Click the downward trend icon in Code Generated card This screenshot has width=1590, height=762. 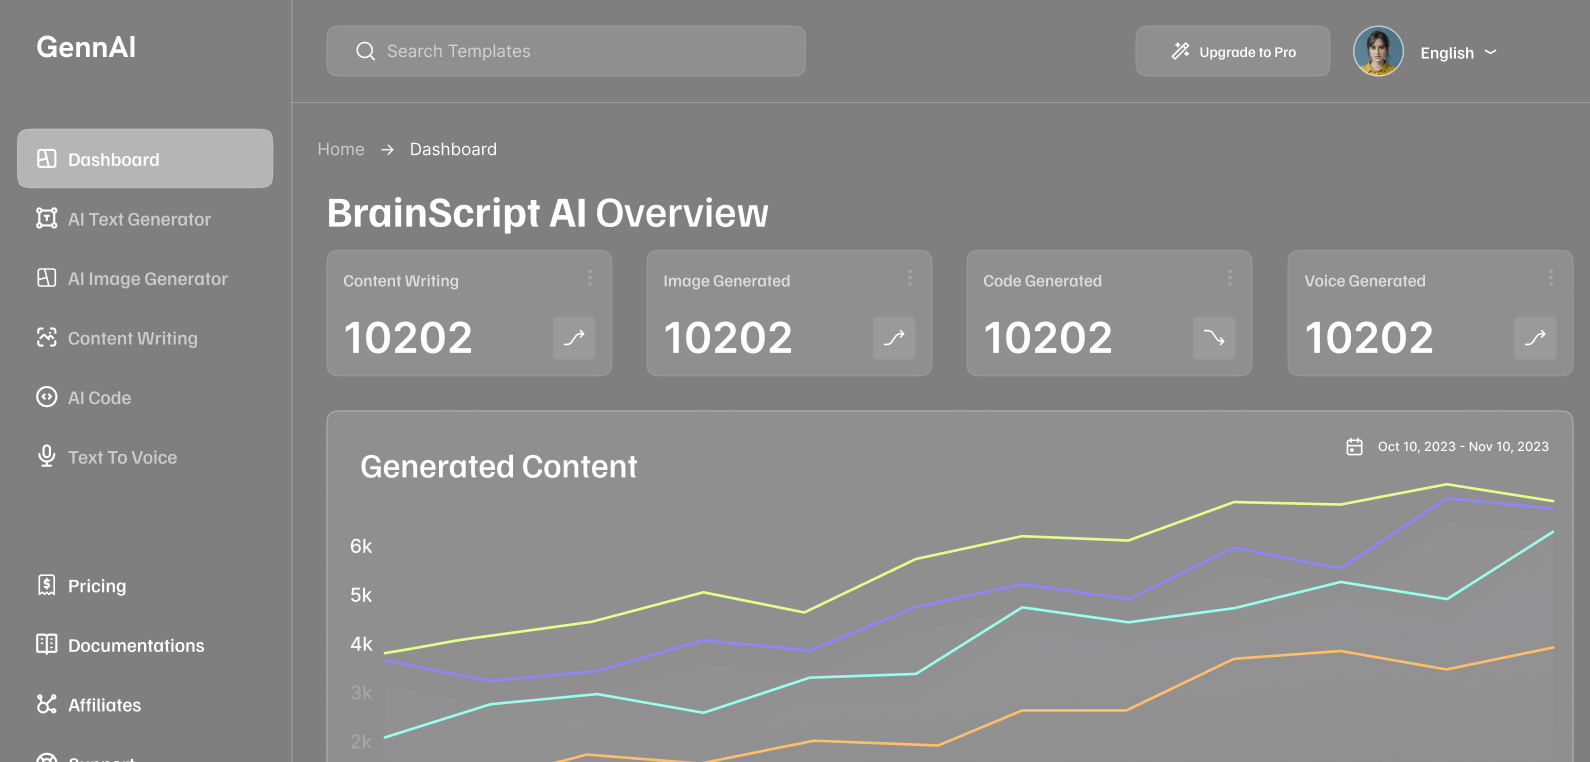point(1214,338)
